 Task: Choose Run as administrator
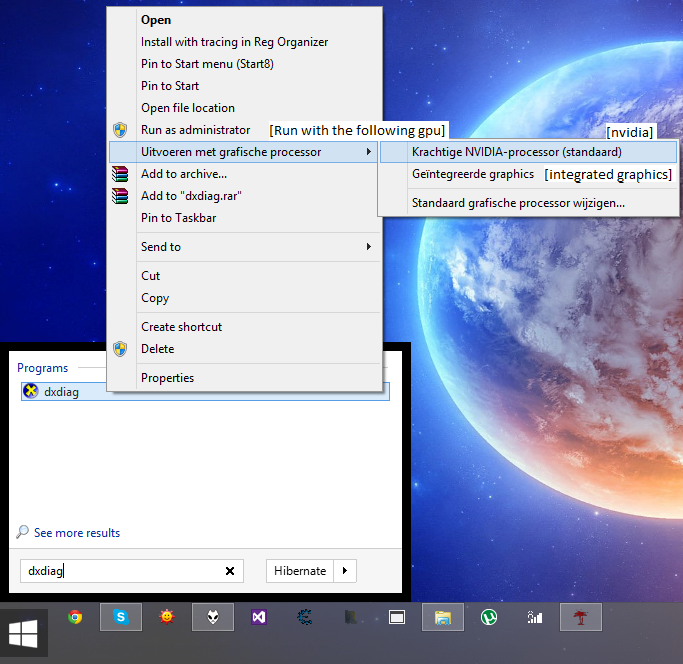tap(195, 130)
